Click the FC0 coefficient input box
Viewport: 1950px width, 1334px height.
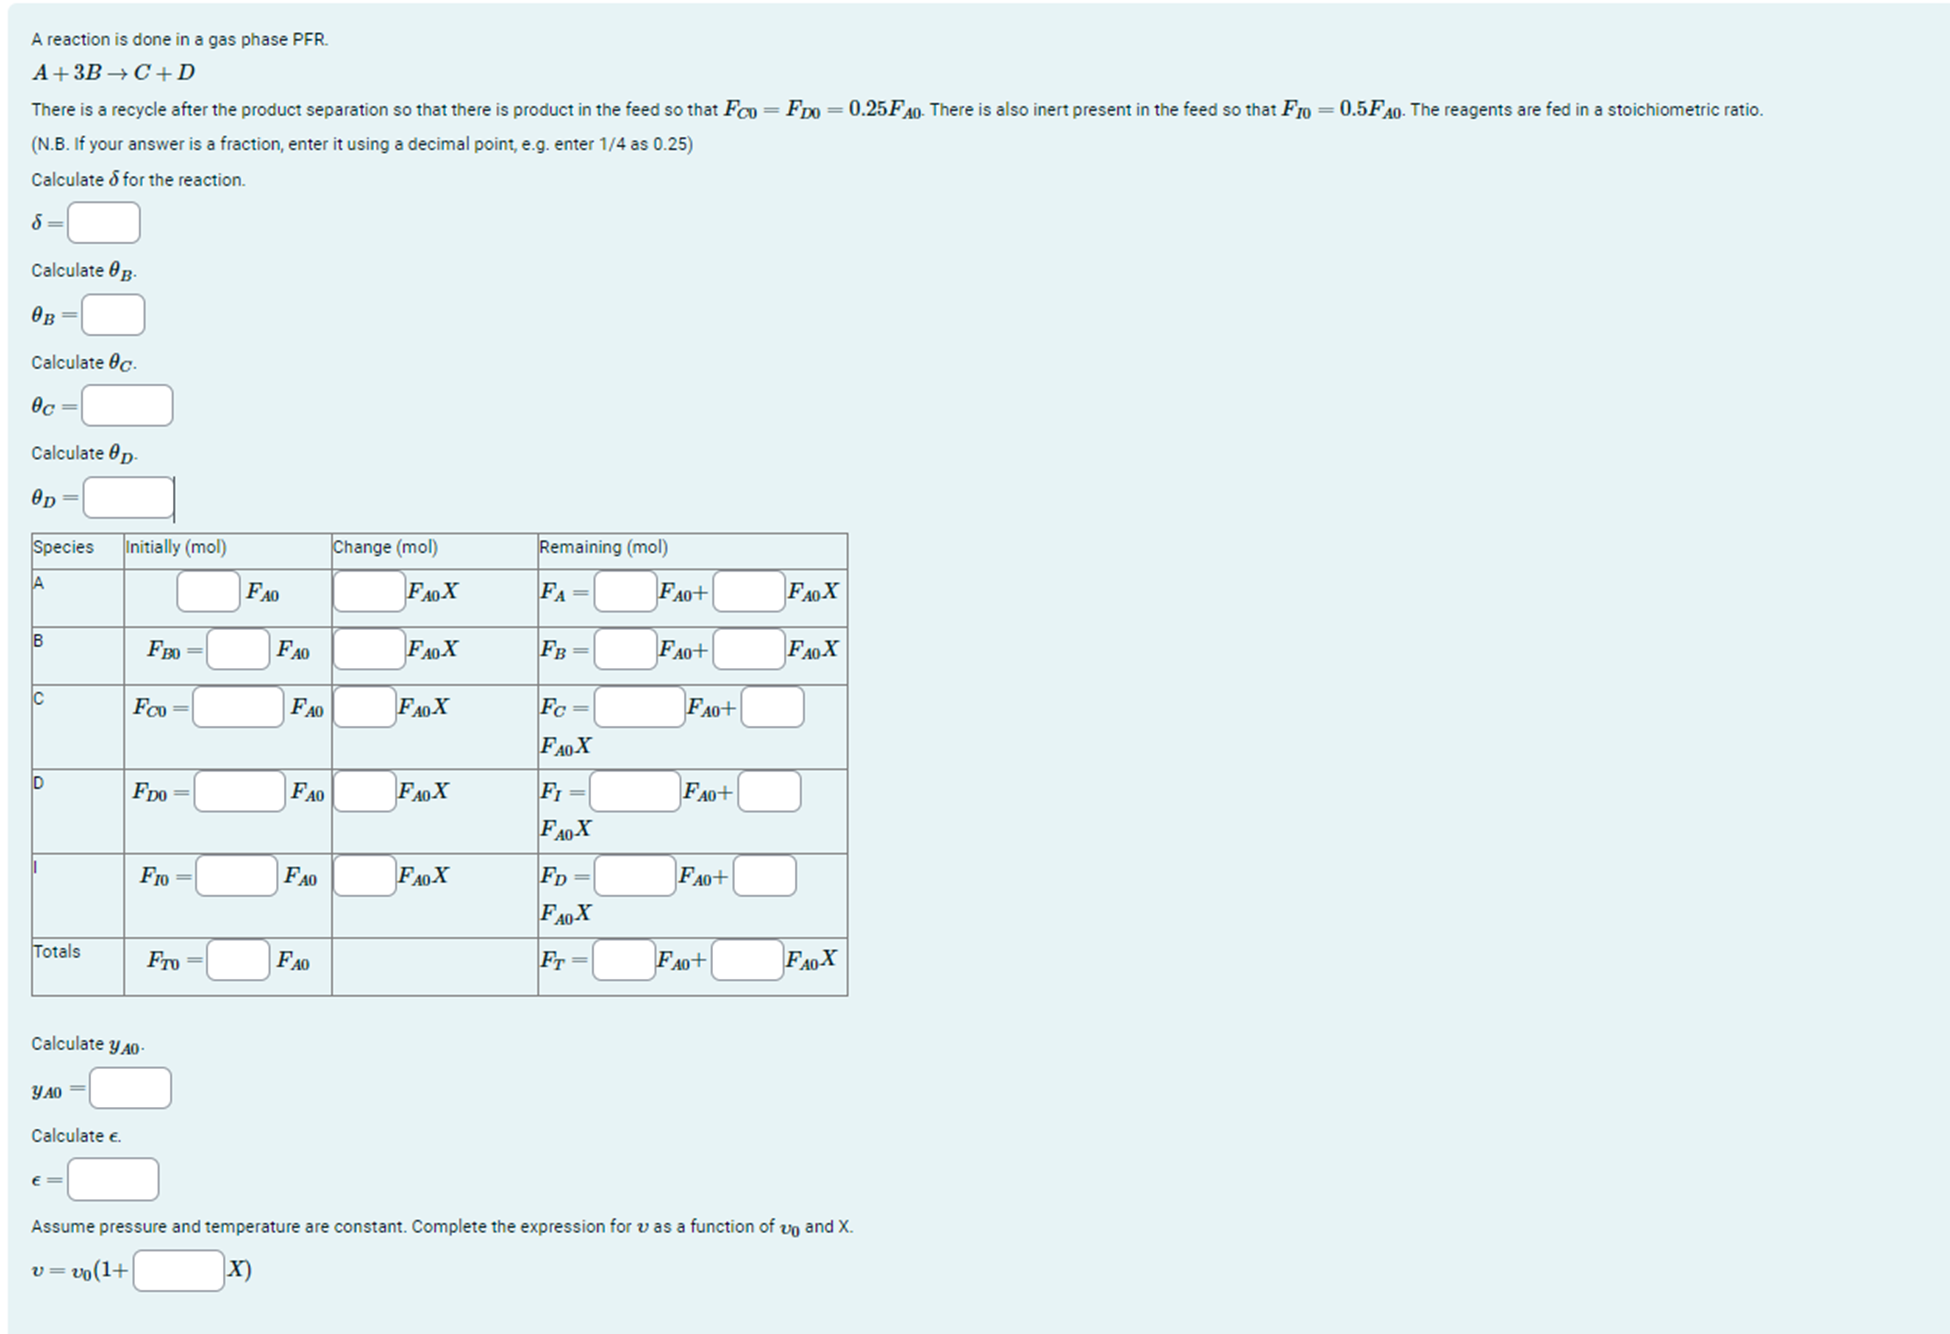click(x=238, y=707)
